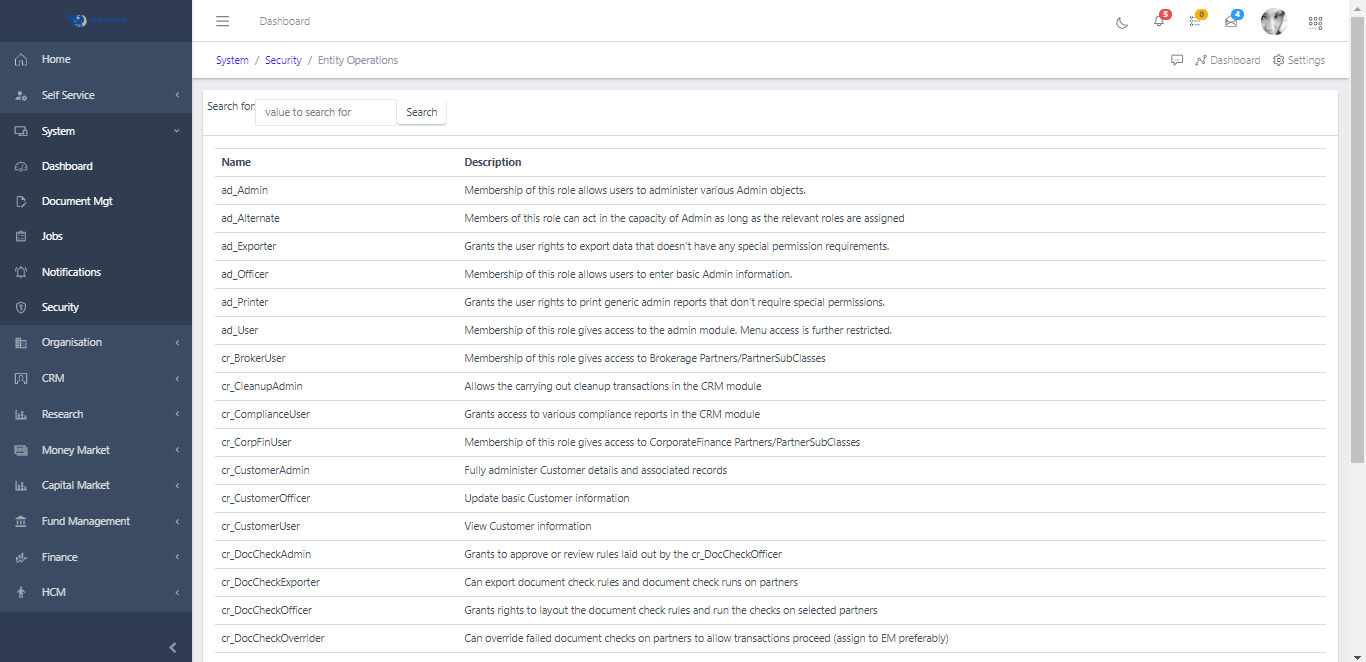Screen dimensions: 1366x662
Task: Open the apps grid icon at top right
Action: coord(1315,22)
